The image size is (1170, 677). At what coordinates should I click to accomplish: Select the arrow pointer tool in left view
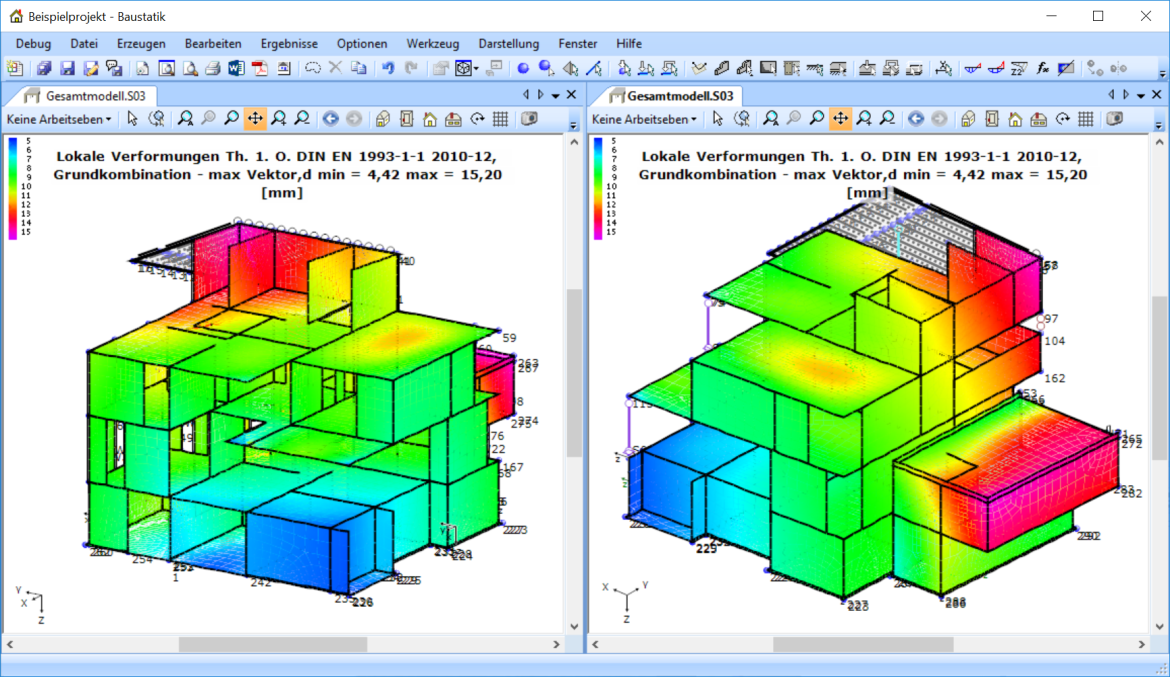[x=133, y=119]
